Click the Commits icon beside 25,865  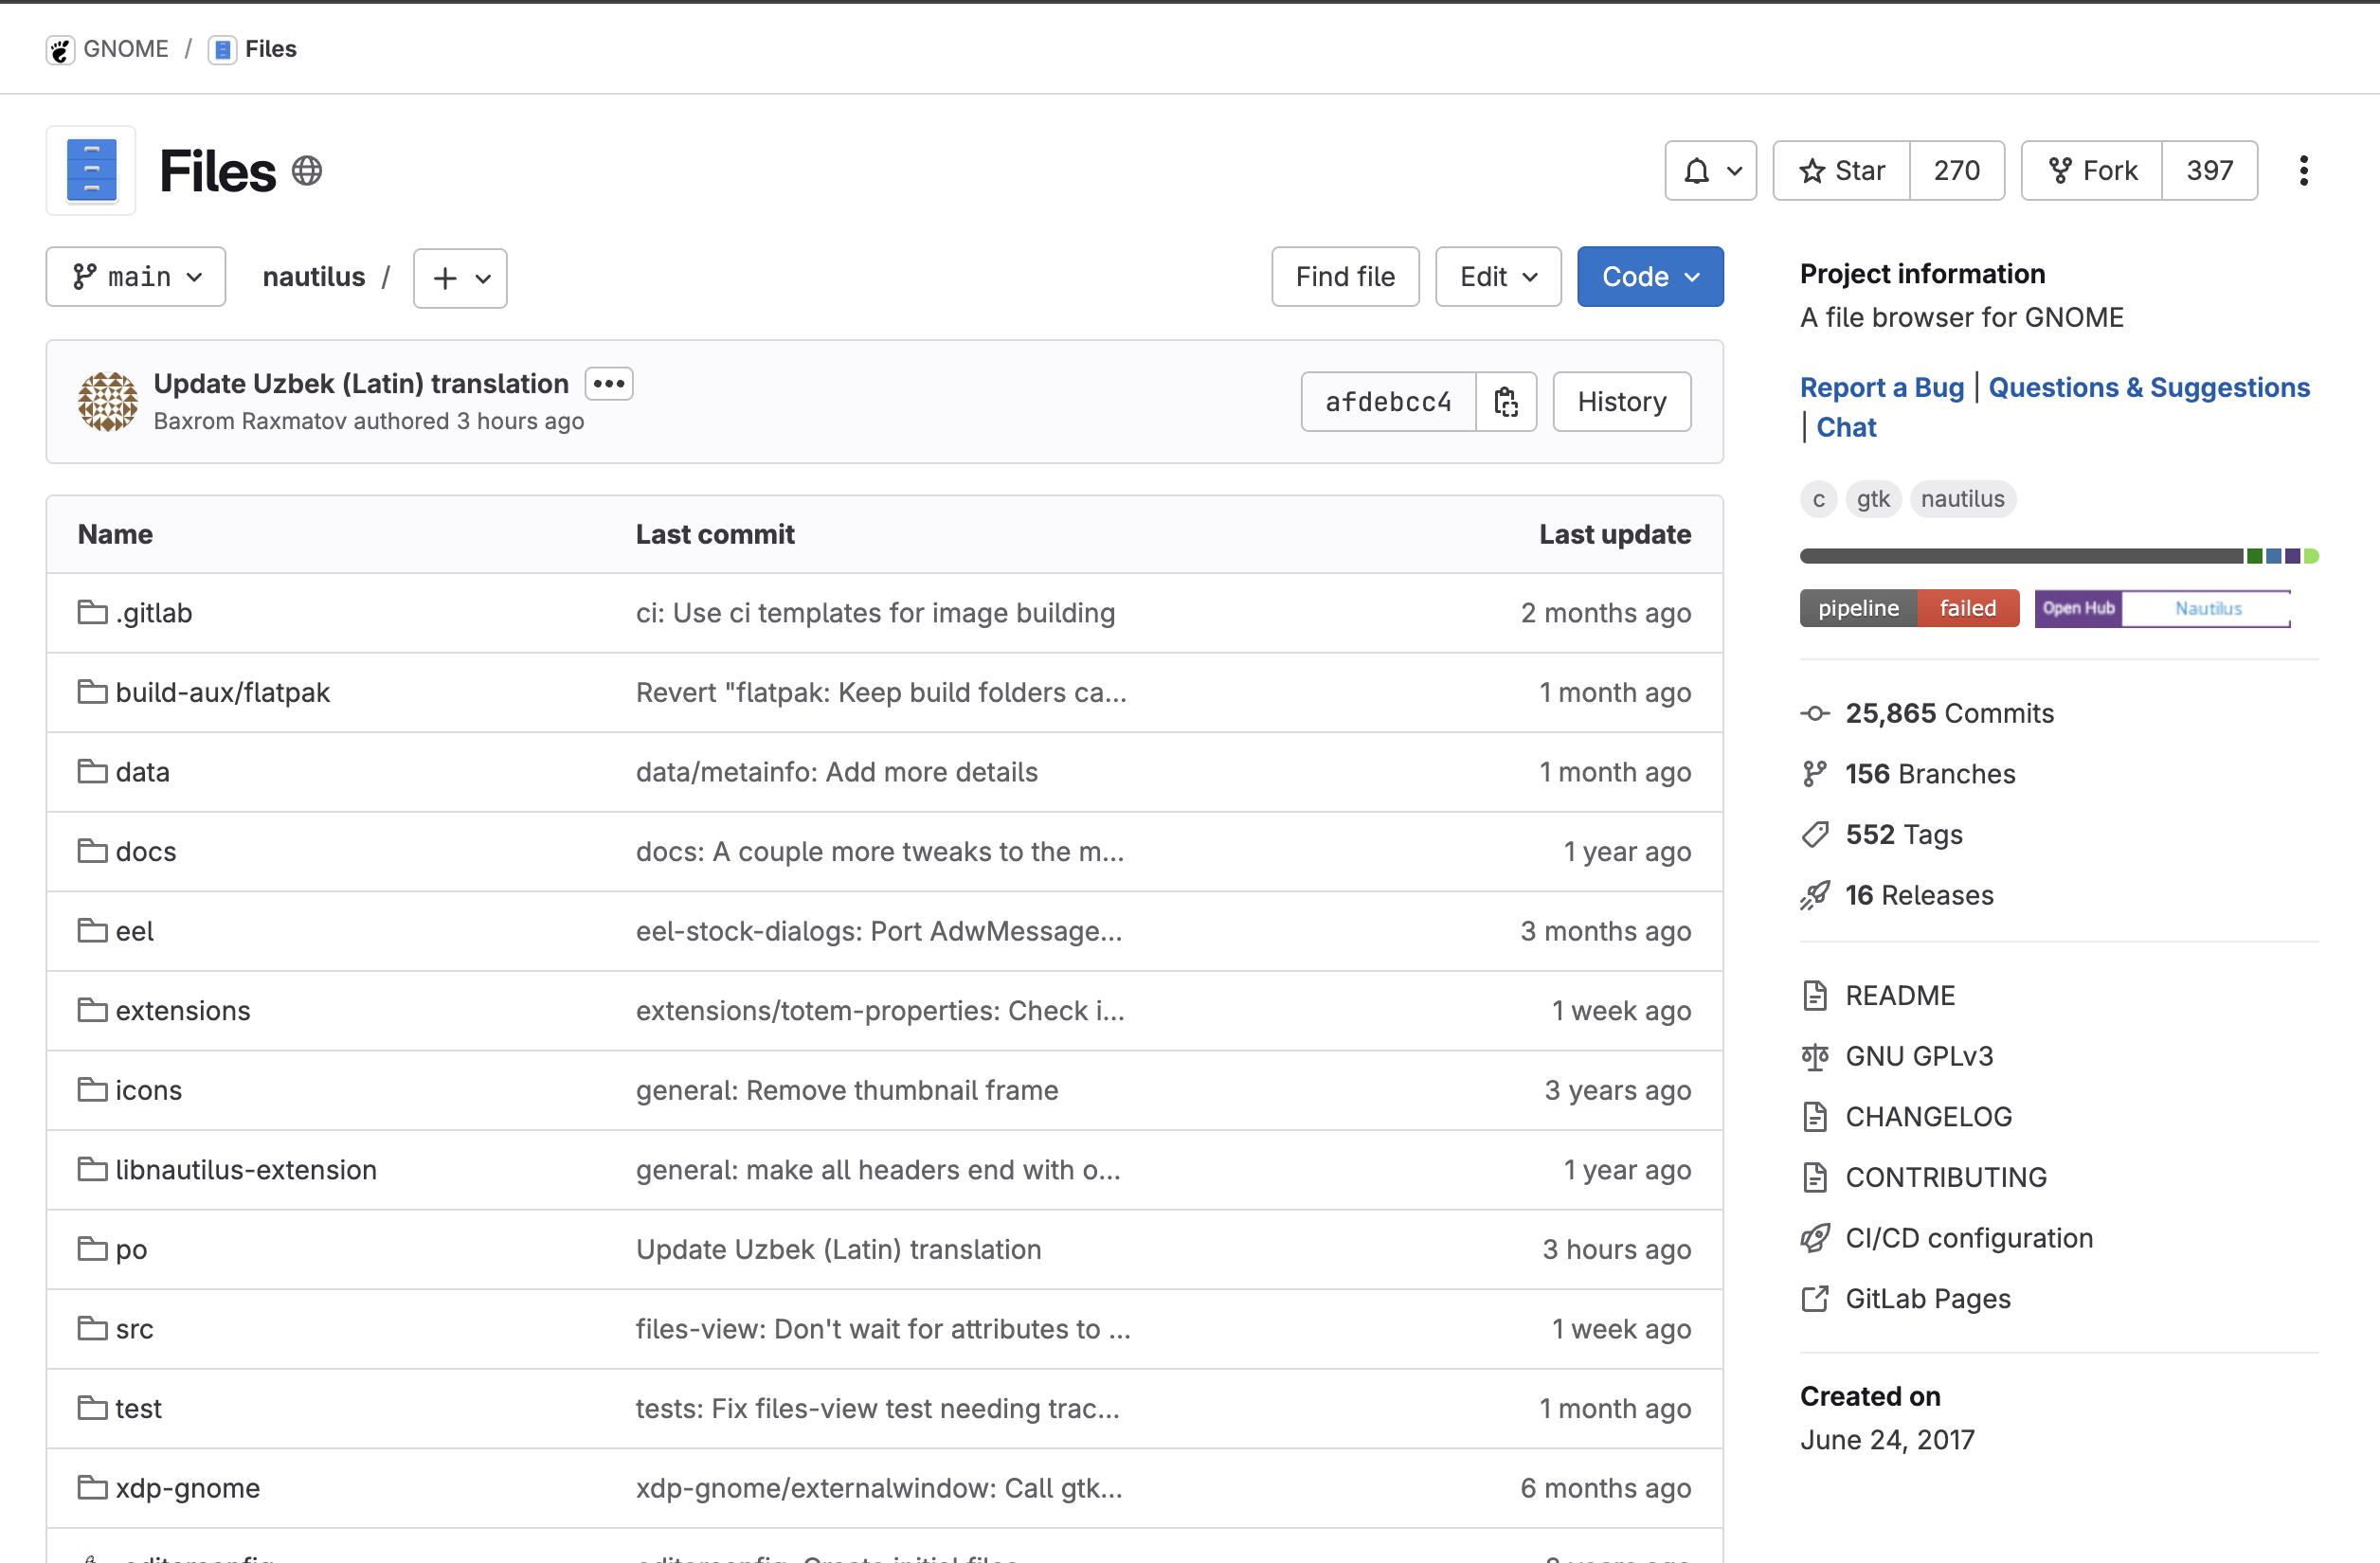pyautogui.click(x=1815, y=713)
